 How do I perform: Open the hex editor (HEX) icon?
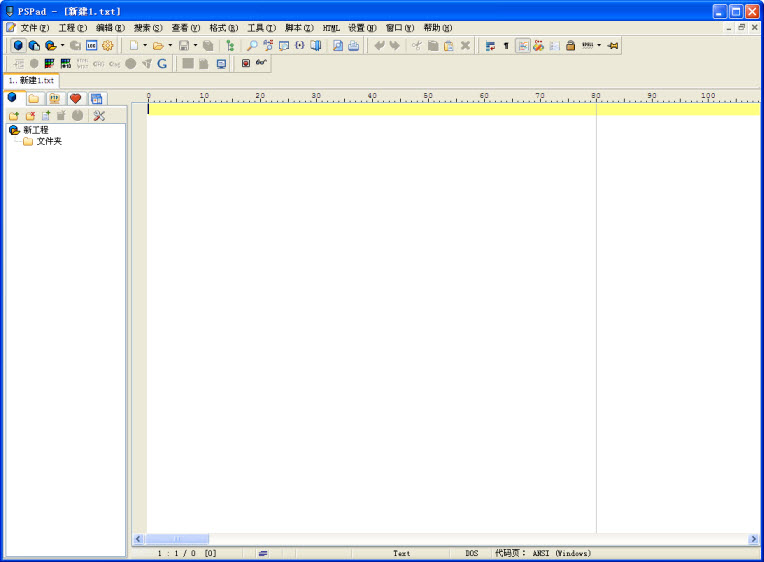(x=91, y=46)
